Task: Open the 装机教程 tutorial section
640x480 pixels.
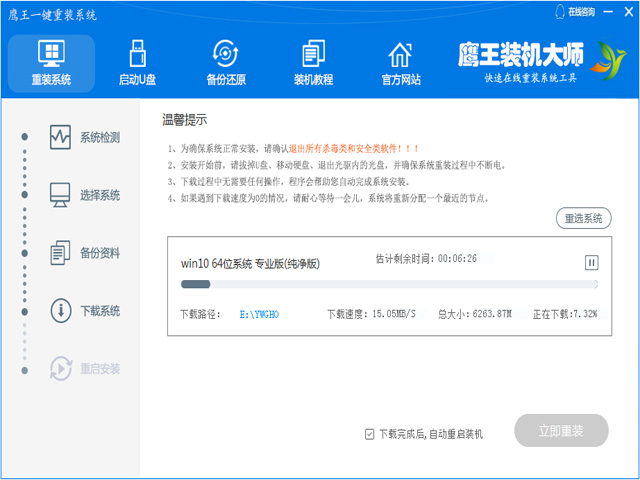Action: coord(314,62)
